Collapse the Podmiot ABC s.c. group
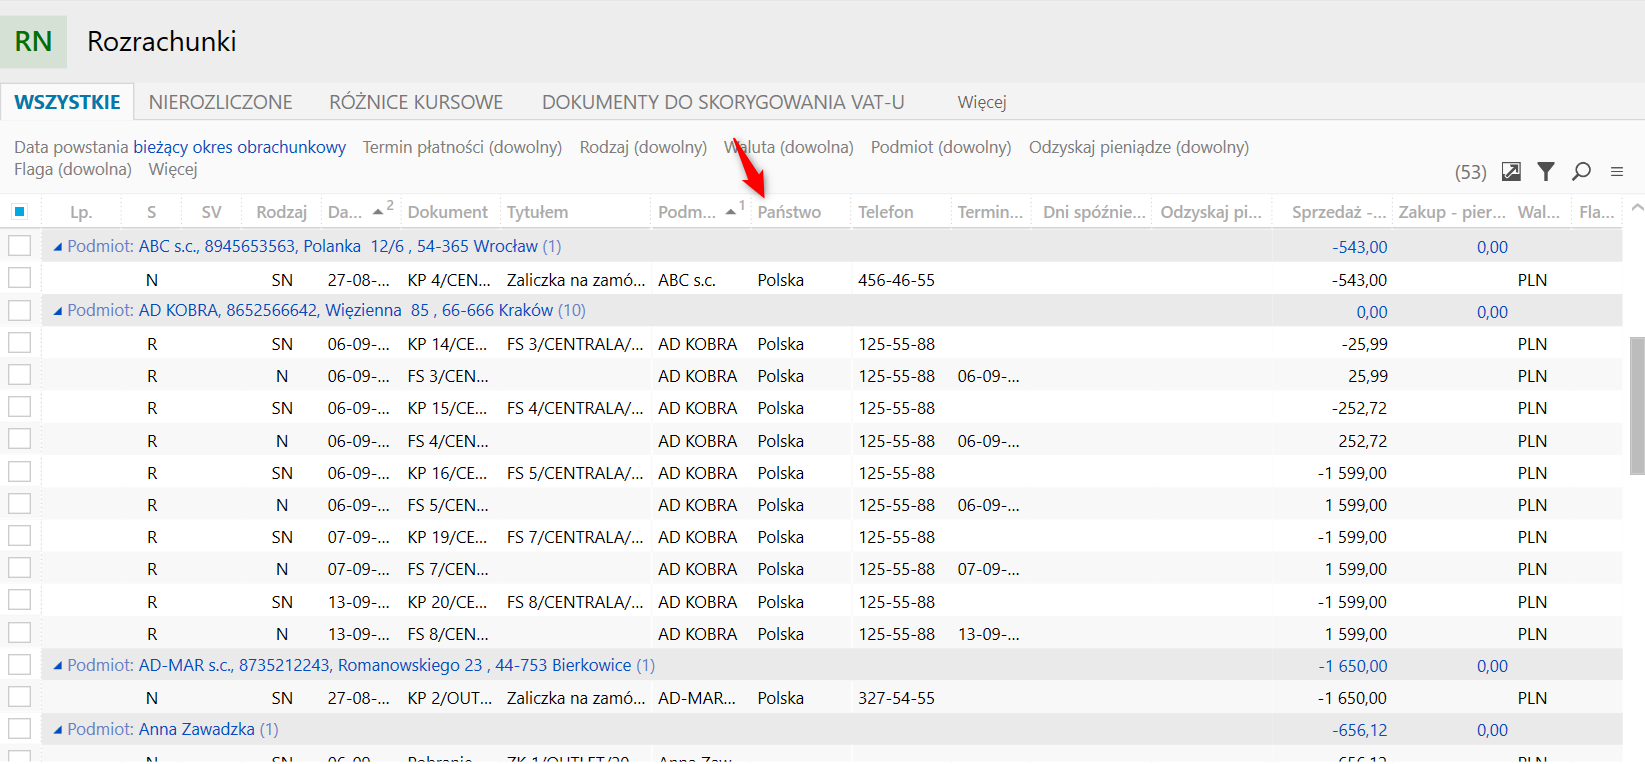This screenshot has width=1645, height=764. (58, 247)
